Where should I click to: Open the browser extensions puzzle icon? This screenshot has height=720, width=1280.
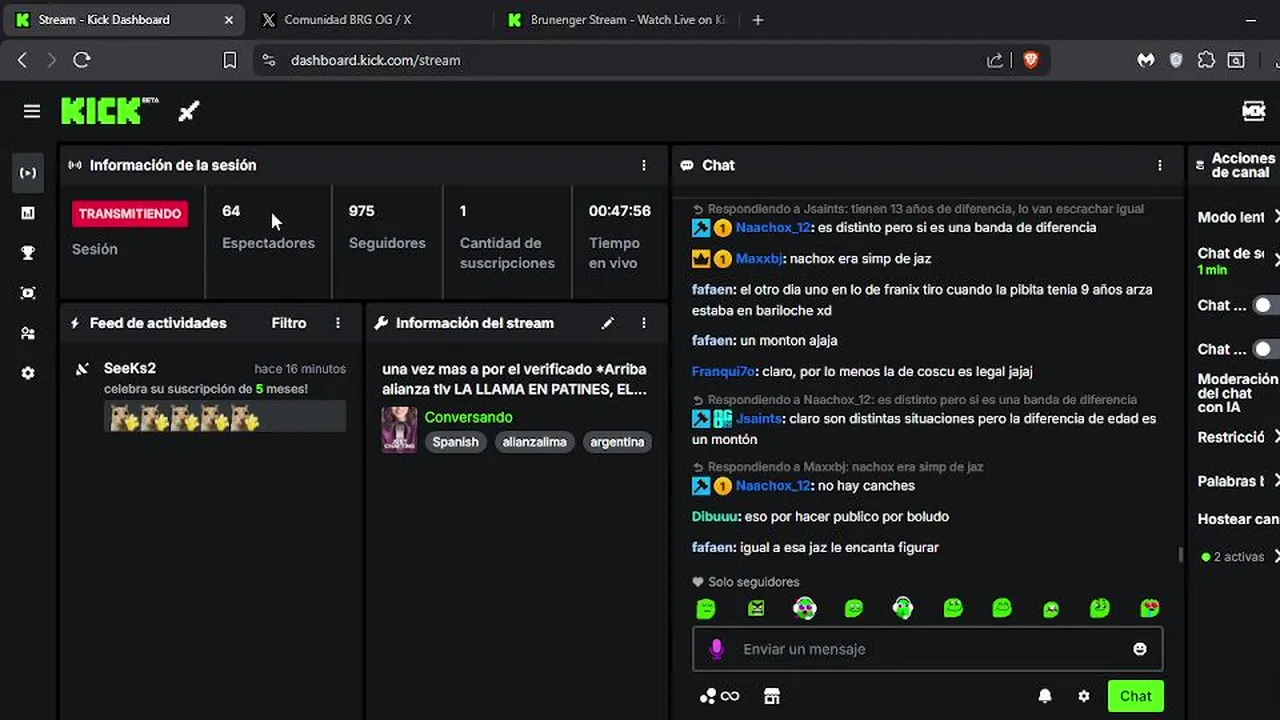[x=1207, y=60]
